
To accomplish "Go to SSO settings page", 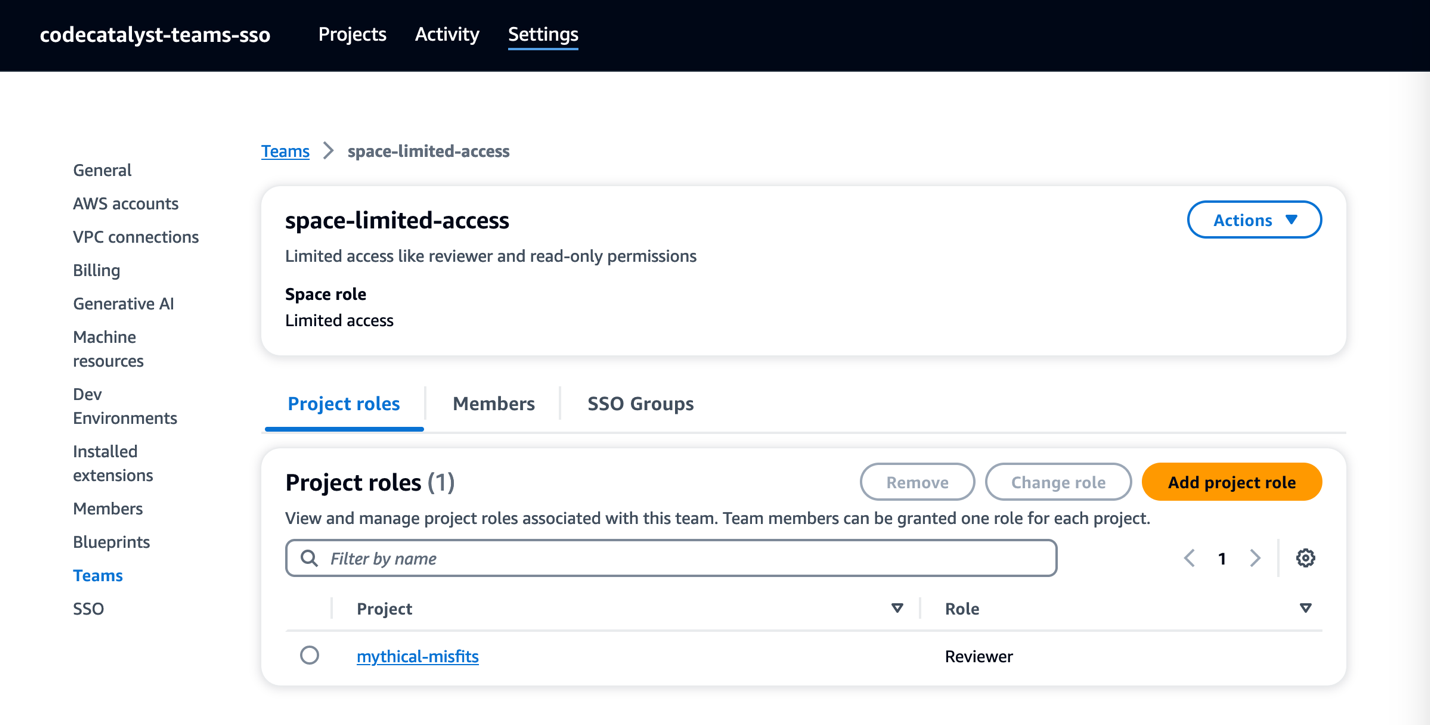I will [88, 608].
